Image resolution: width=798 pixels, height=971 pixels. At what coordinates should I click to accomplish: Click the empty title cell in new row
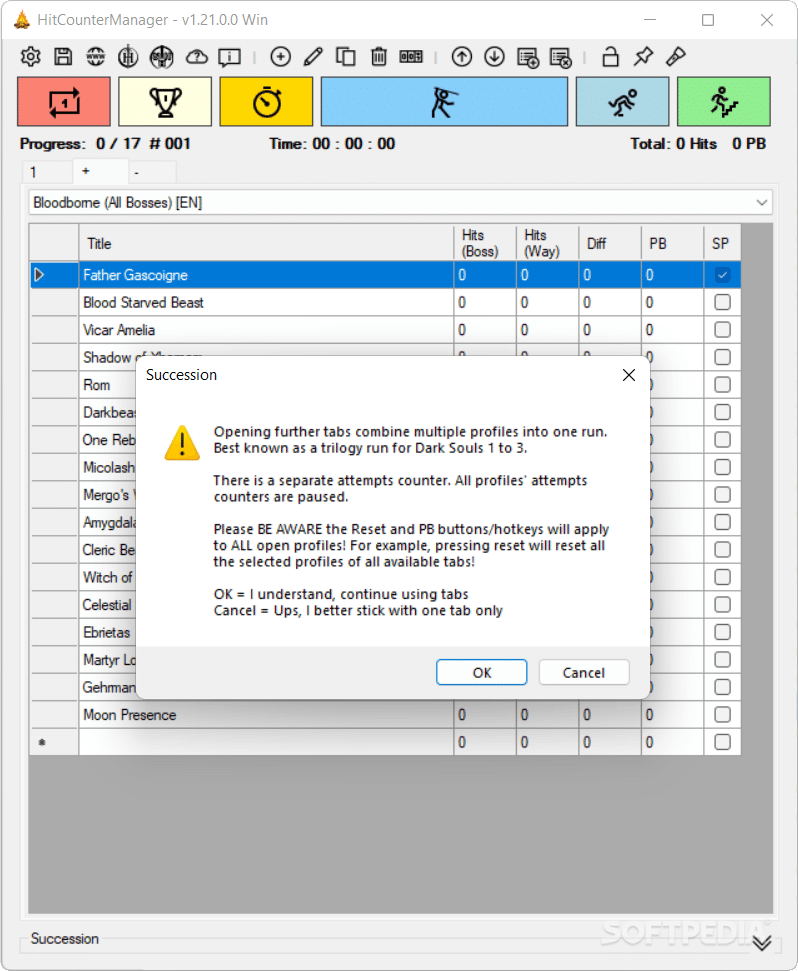(x=266, y=742)
